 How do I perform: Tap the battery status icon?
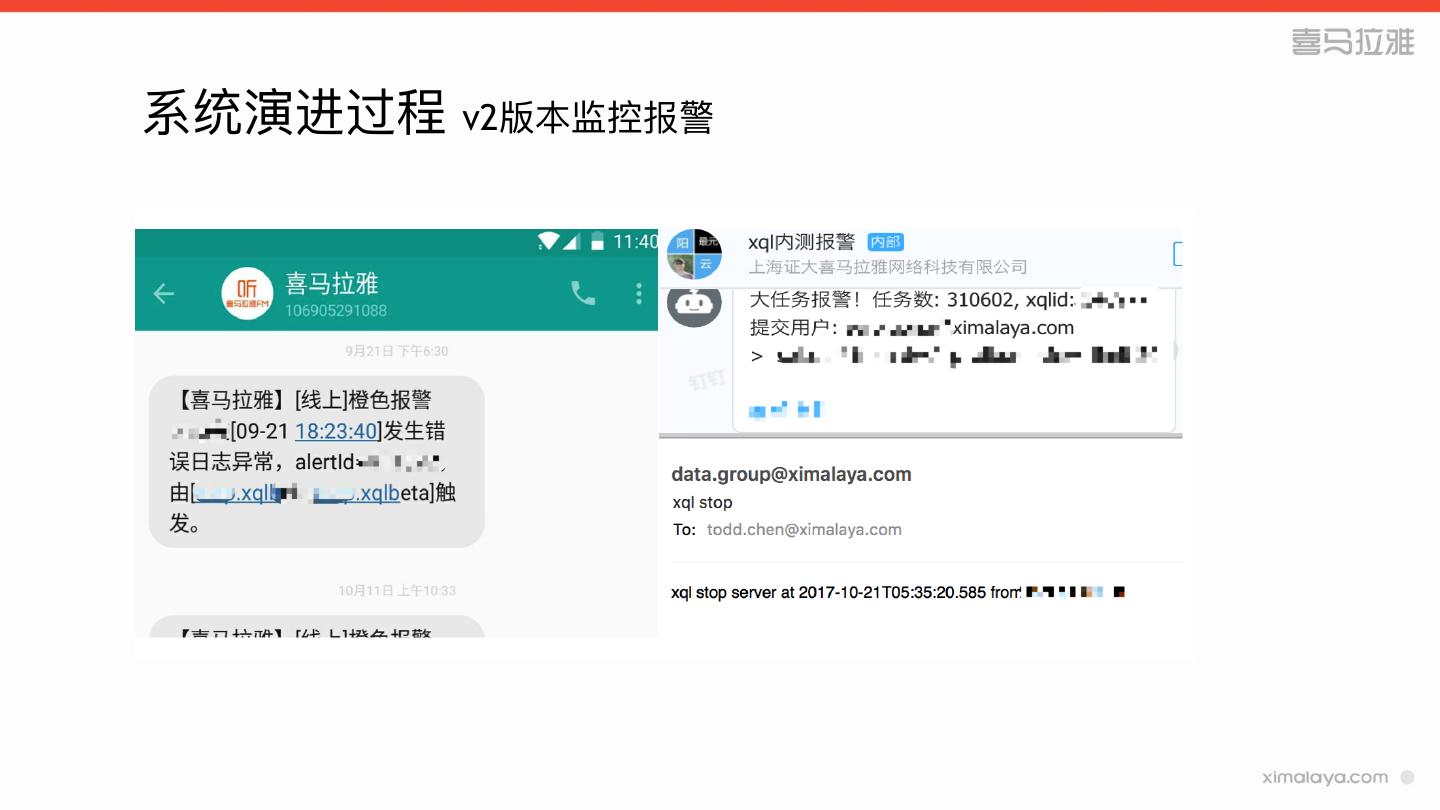pos(597,241)
